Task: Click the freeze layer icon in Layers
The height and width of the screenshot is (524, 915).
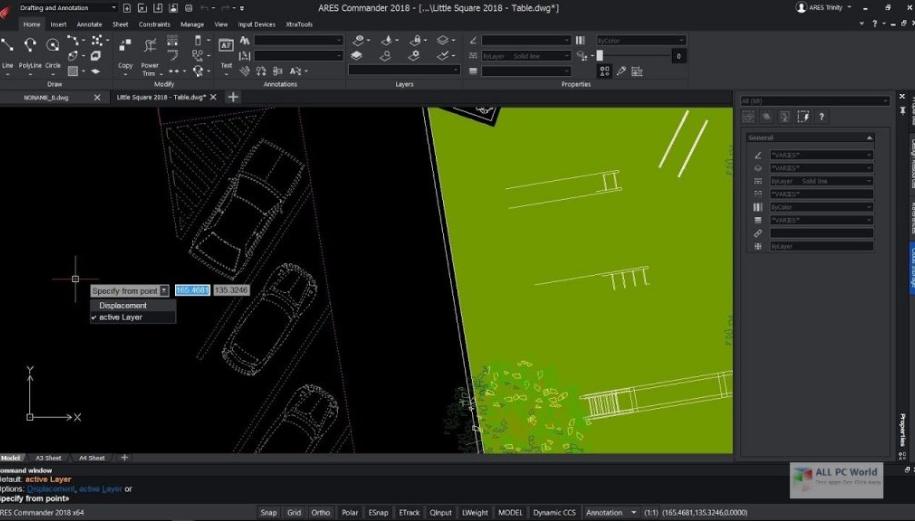Action: [x=386, y=40]
